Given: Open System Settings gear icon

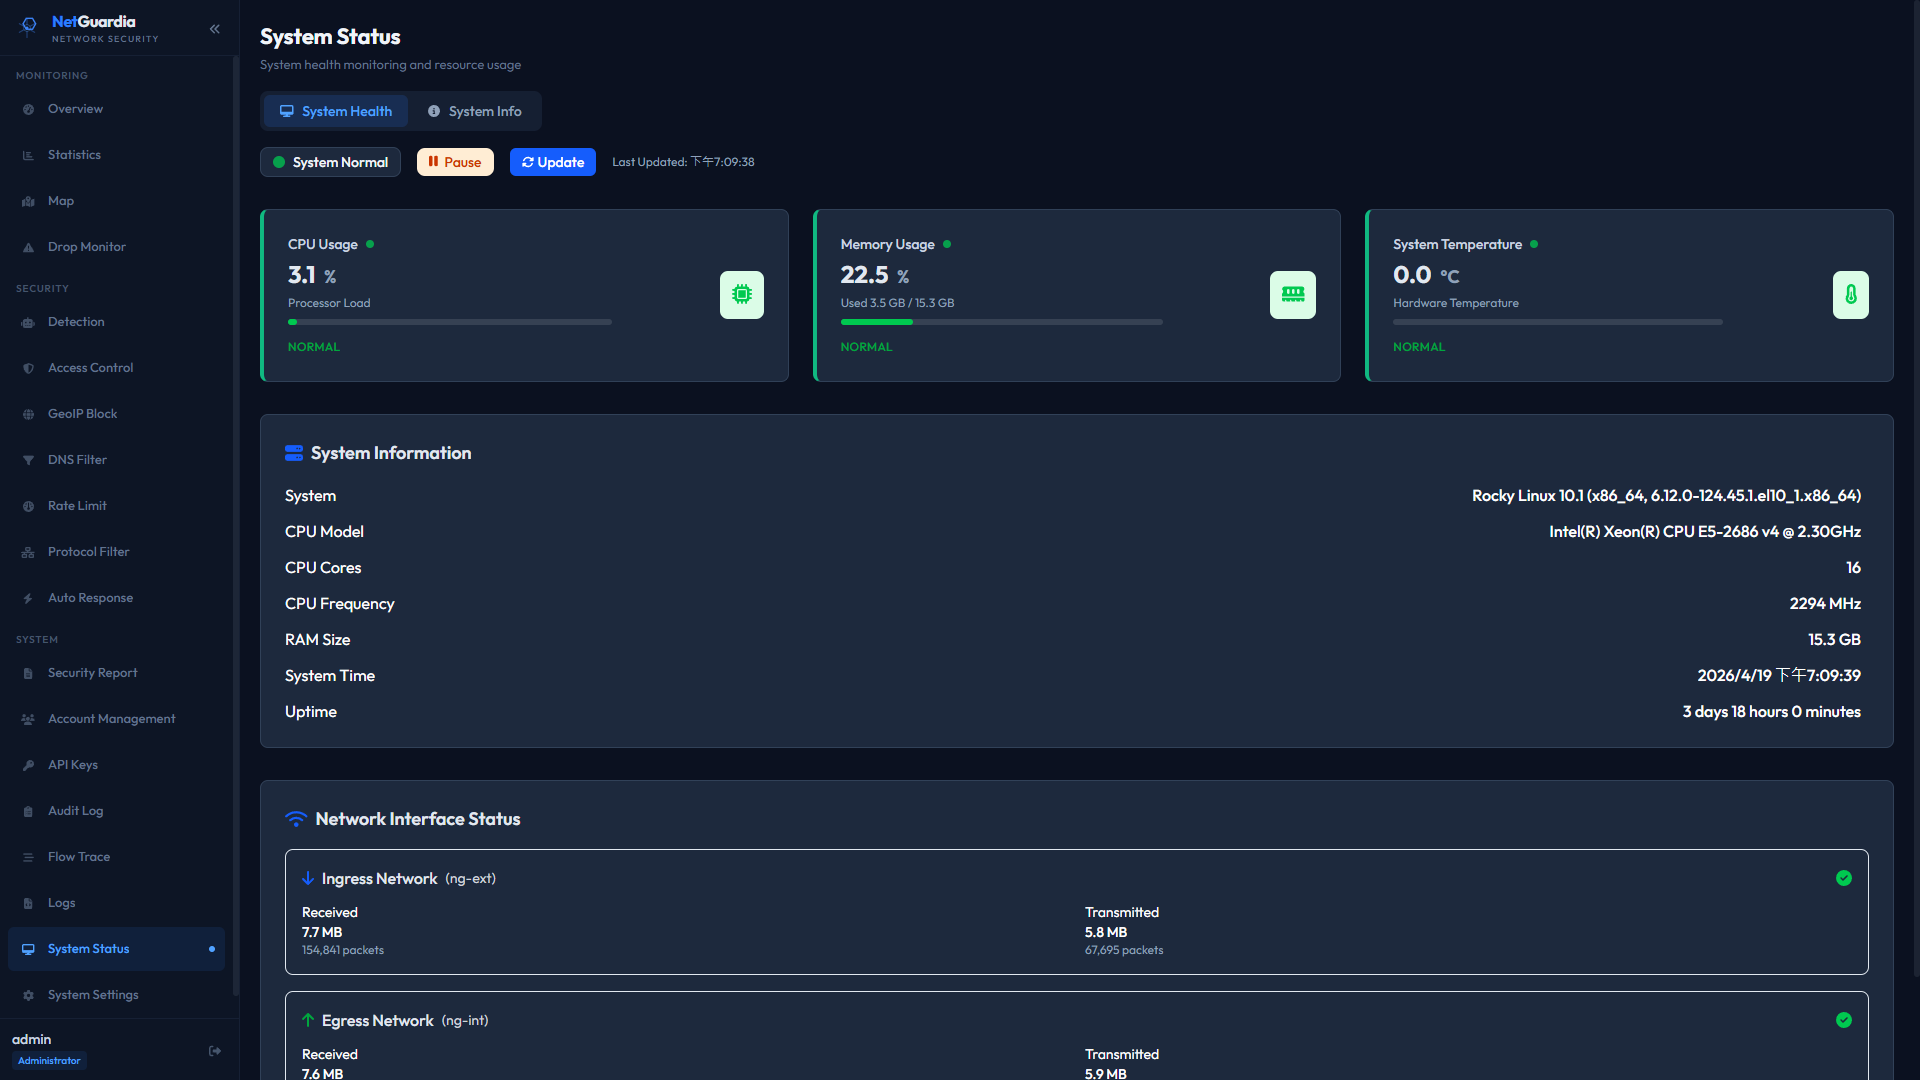Looking at the screenshot, I should tap(28, 995).
